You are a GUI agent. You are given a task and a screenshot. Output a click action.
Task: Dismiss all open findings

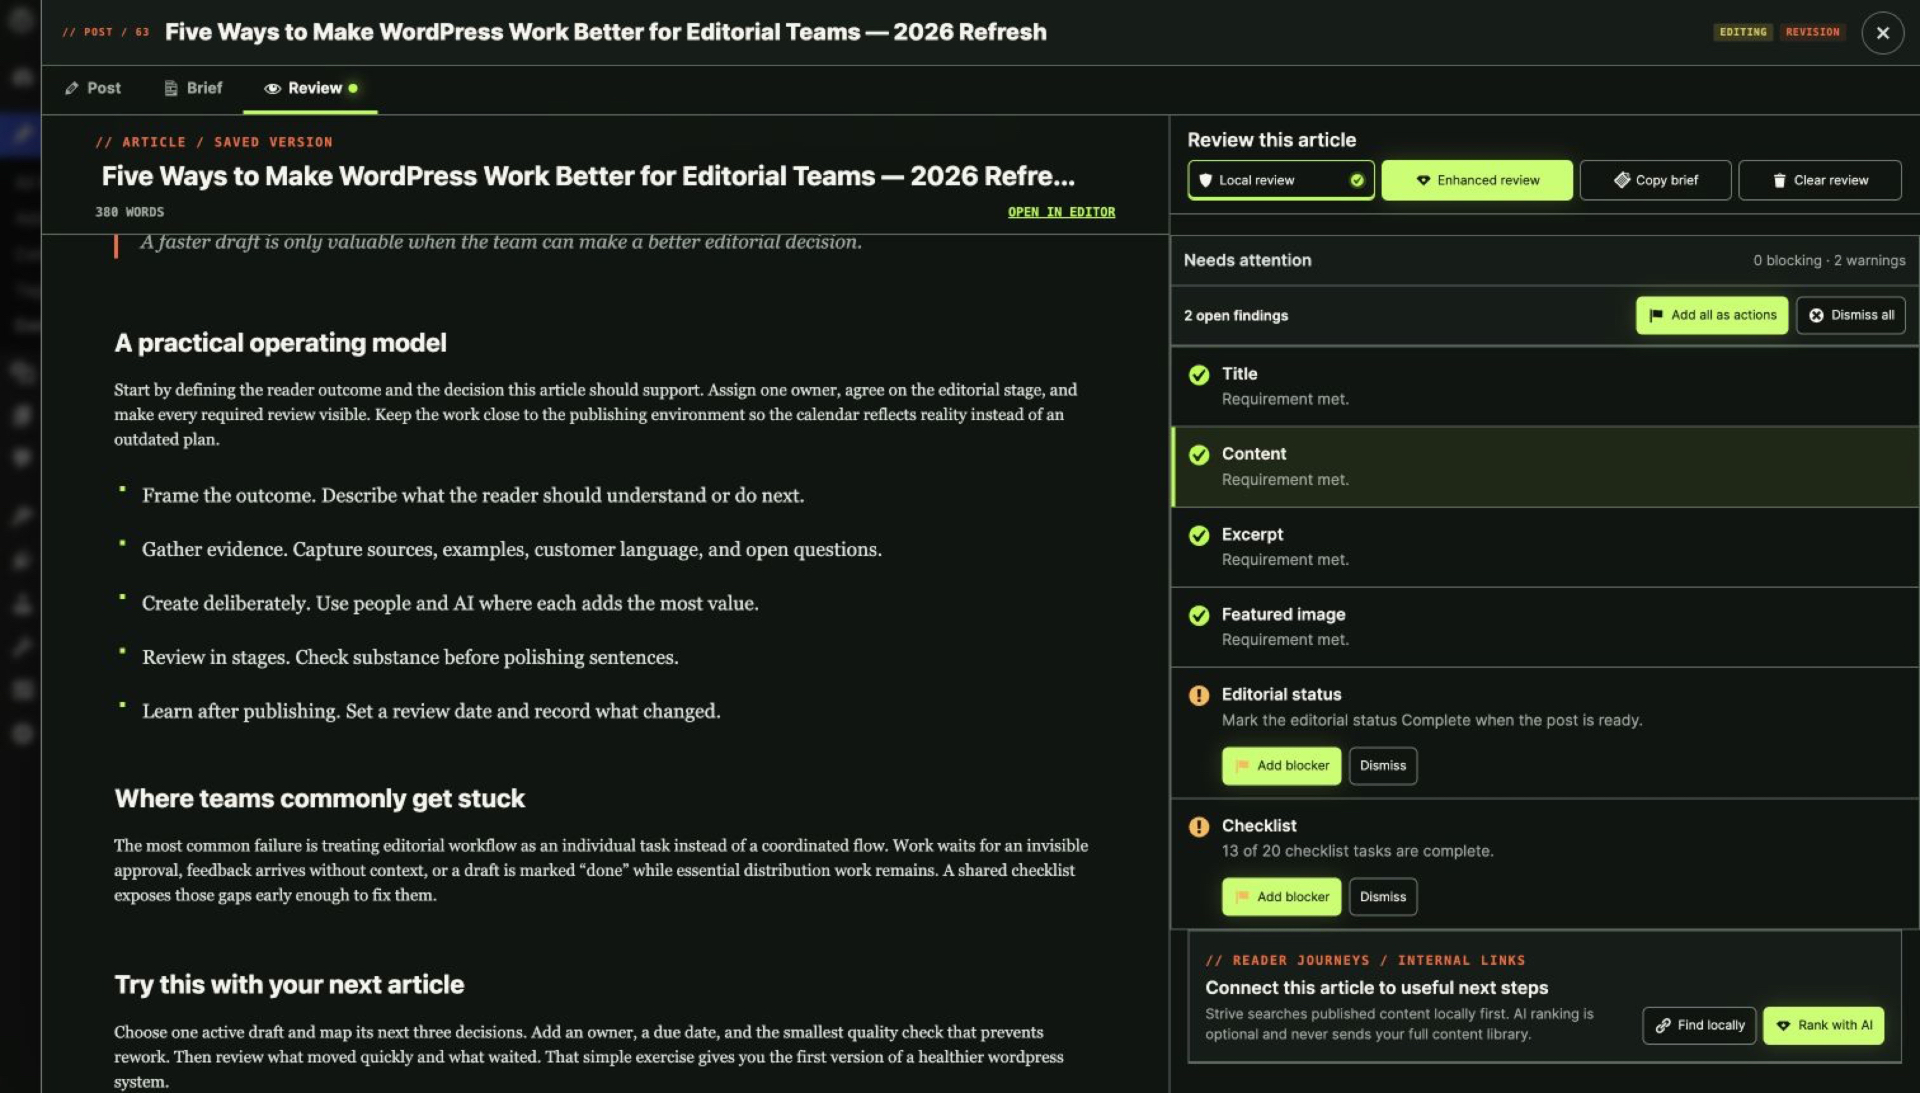tap(1851, 315)
